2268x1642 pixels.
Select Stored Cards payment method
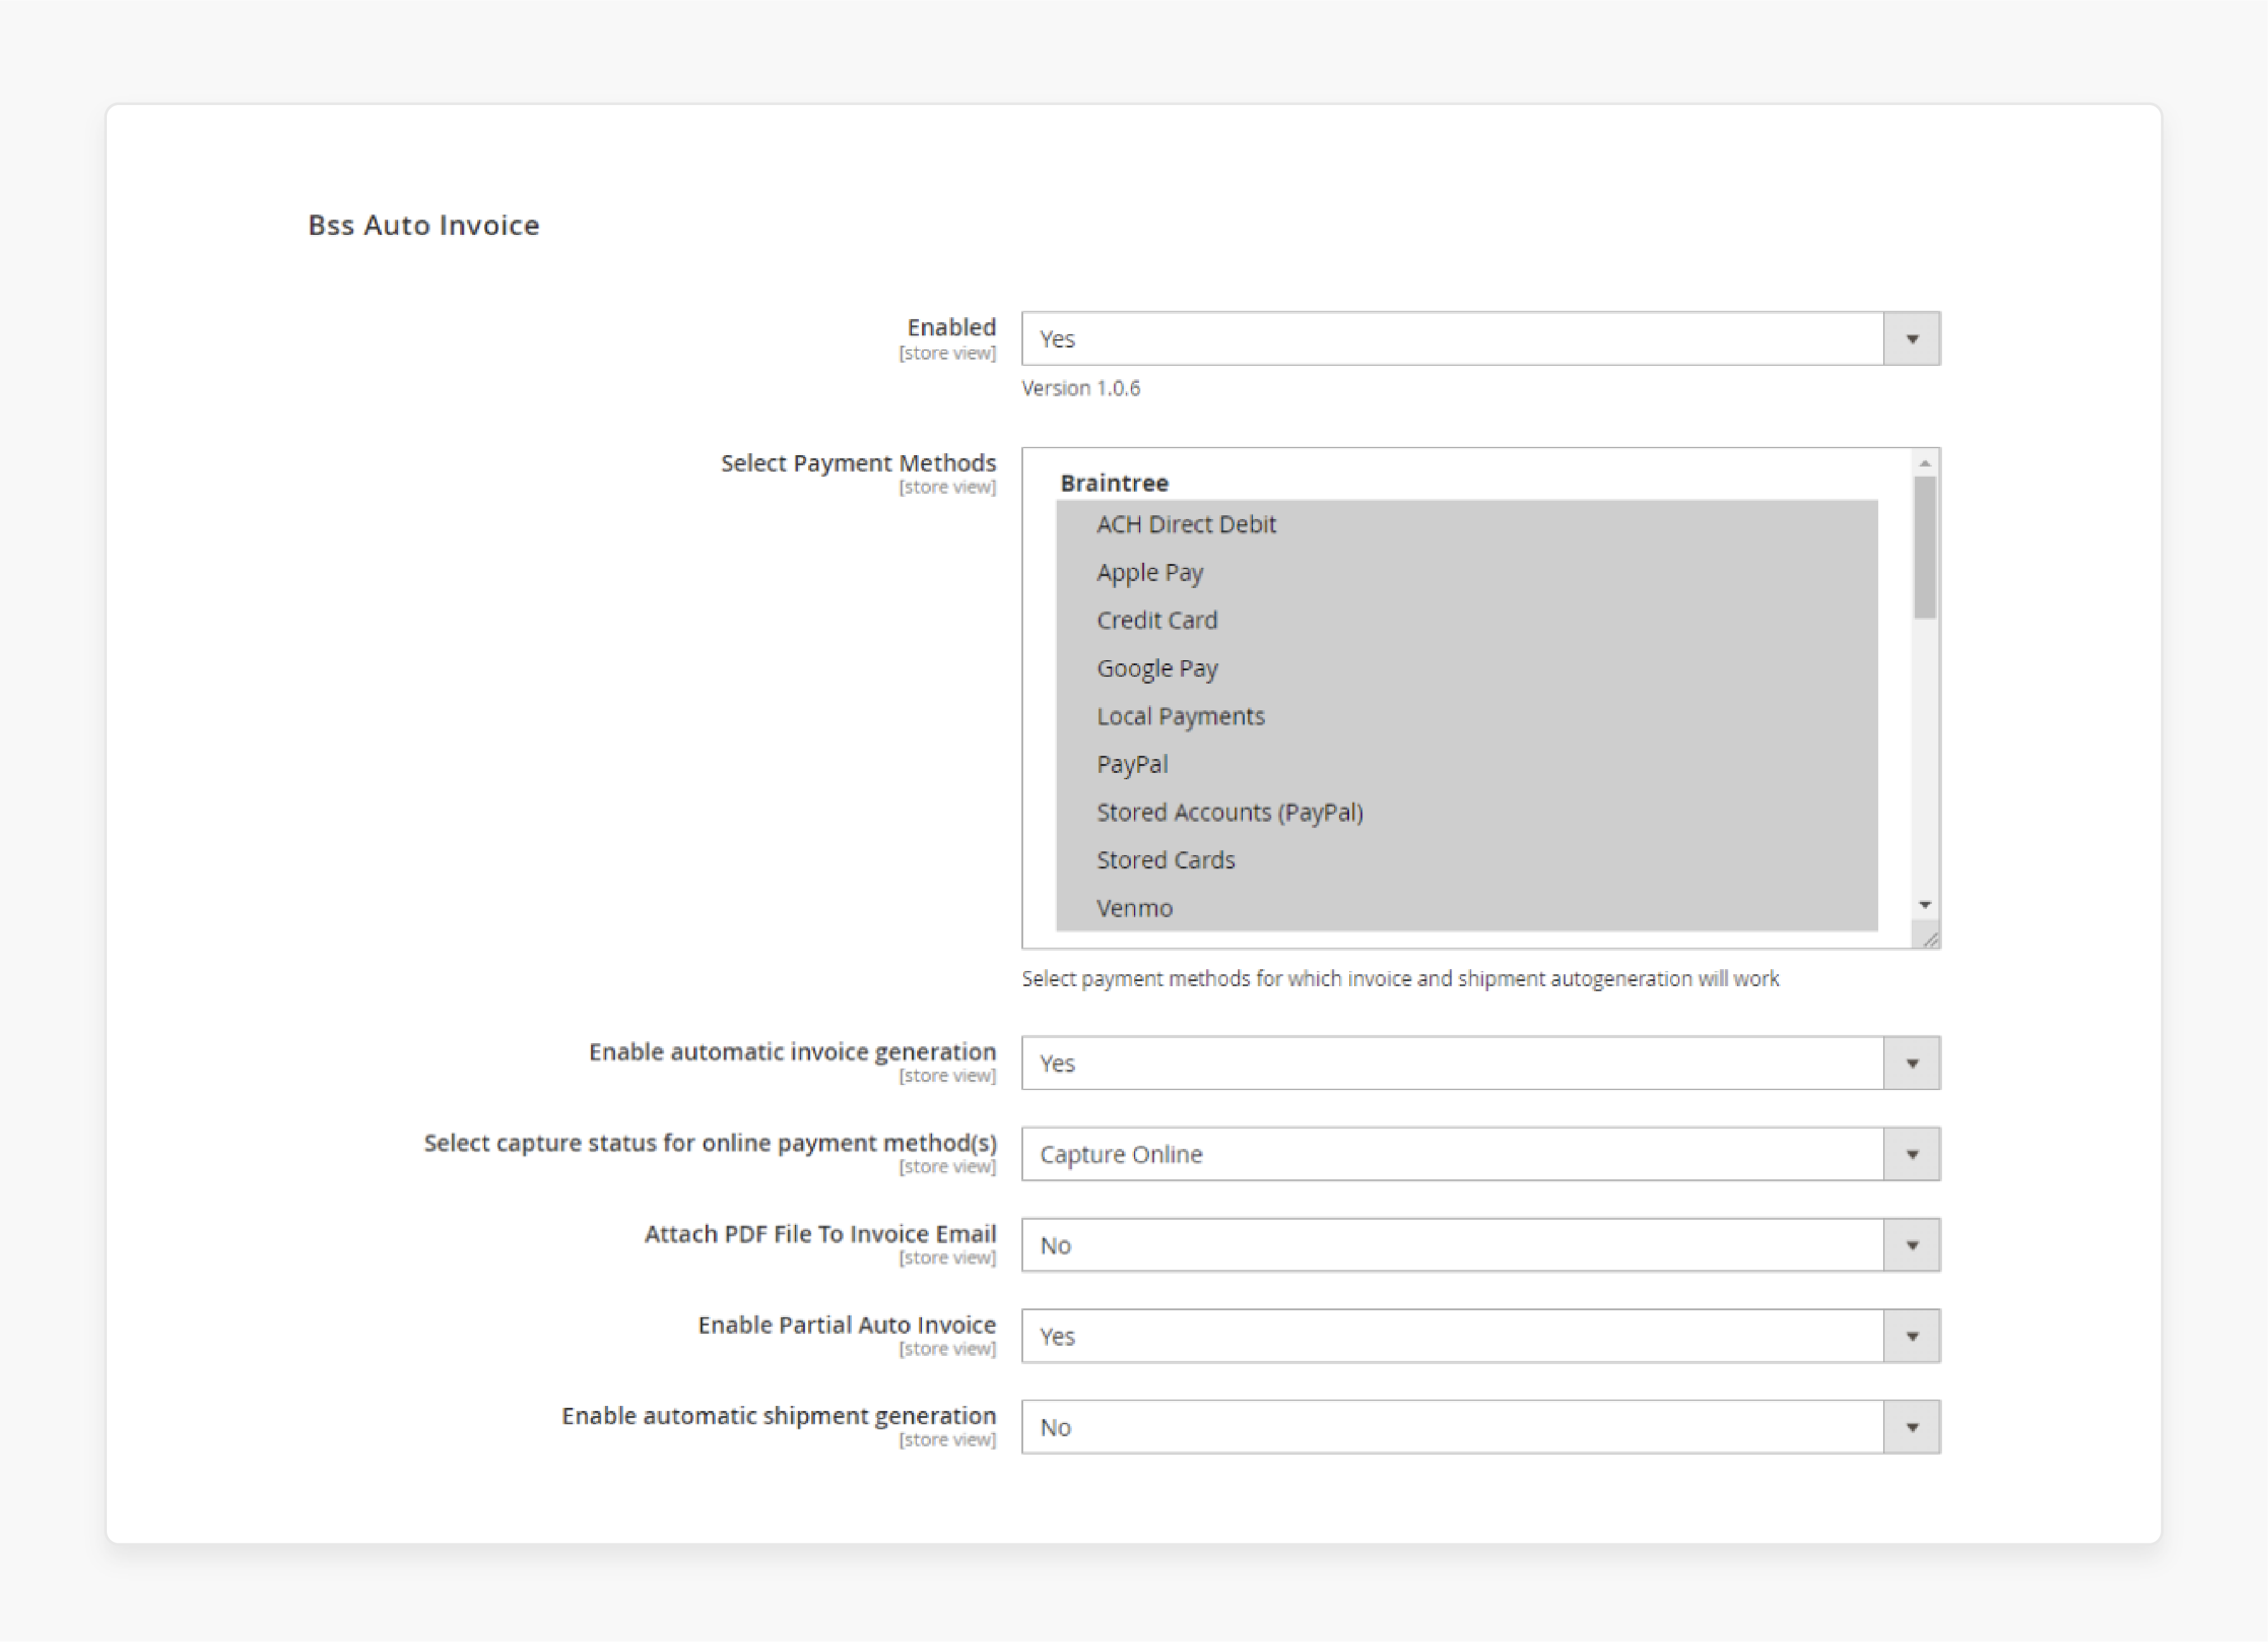point(1466,860)
